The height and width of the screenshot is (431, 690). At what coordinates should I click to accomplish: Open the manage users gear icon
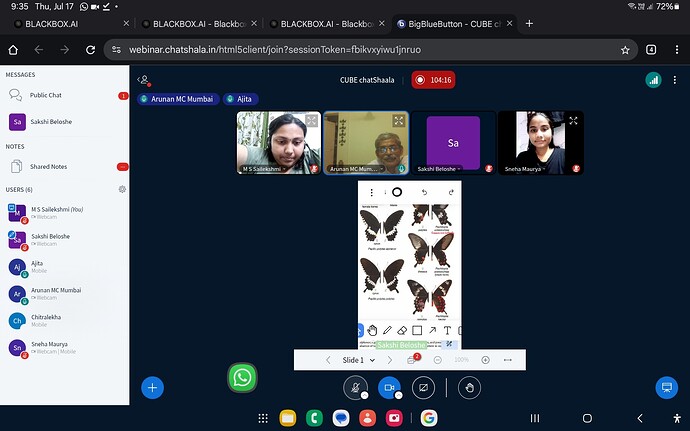click(x=122, y=189)
